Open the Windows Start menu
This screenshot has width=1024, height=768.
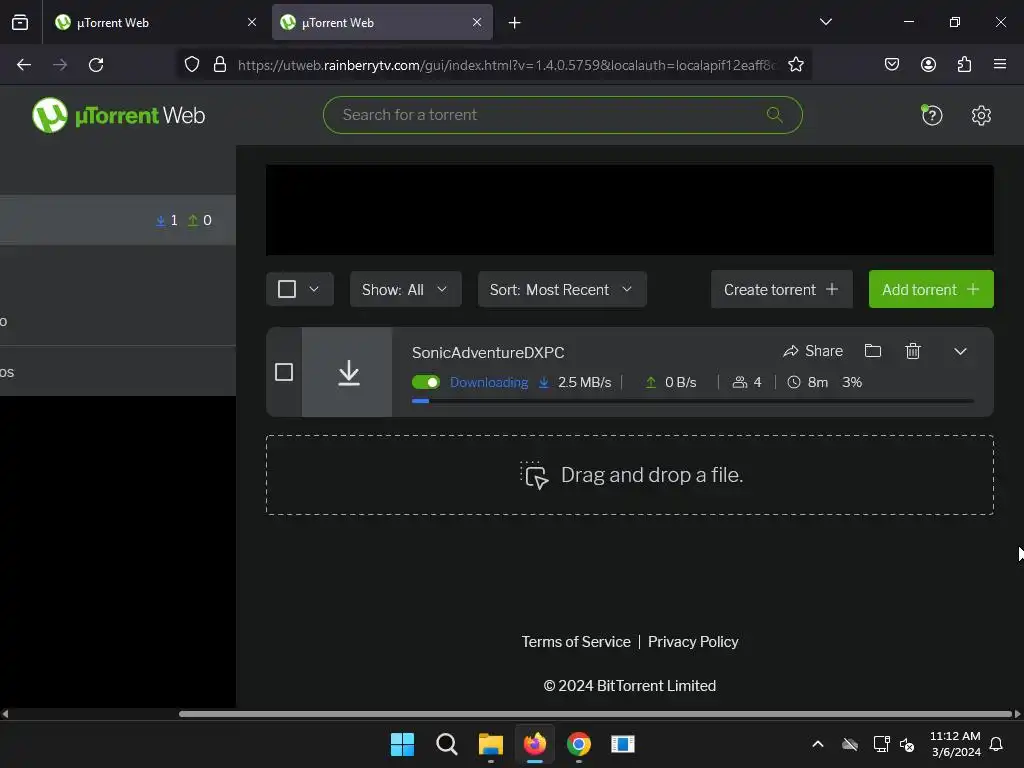pos(402,744)
